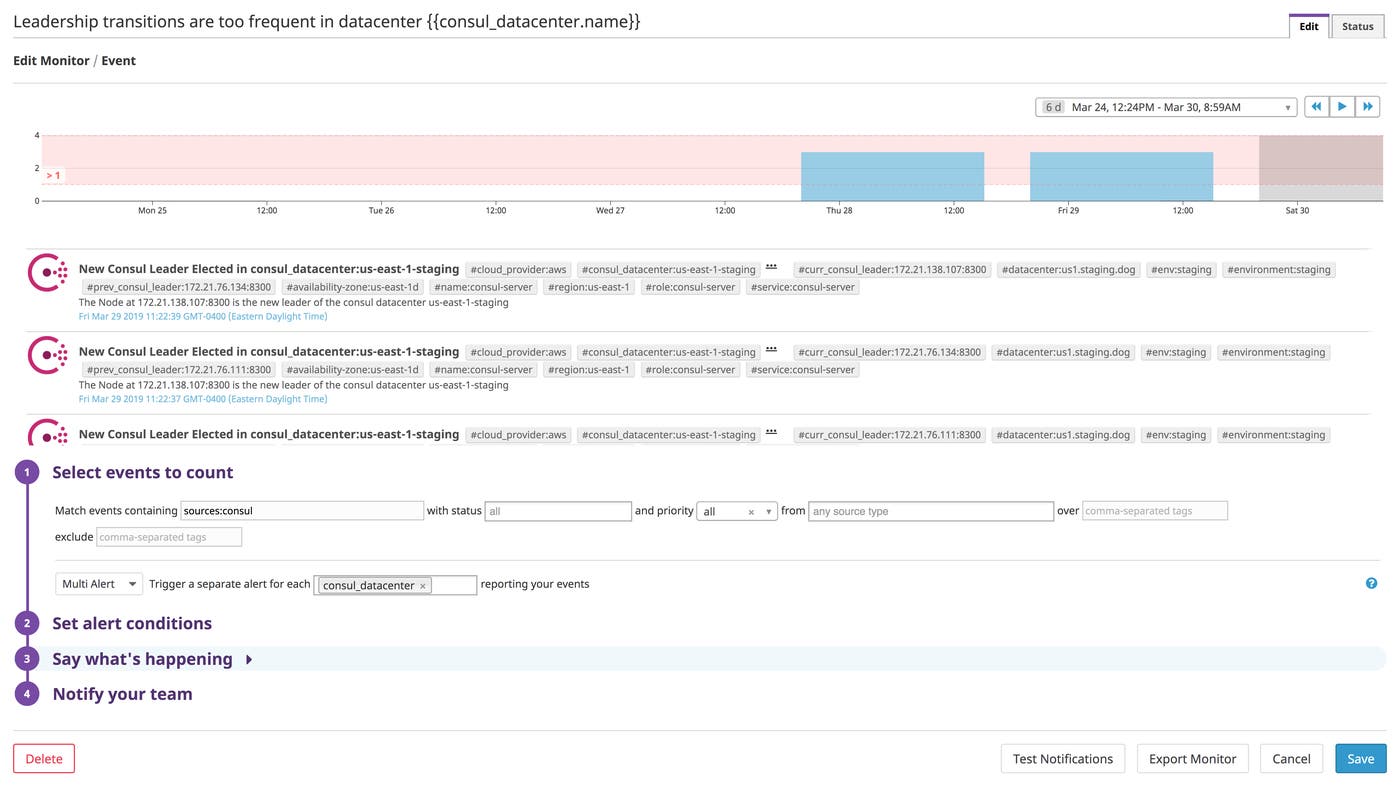
Task: Click the fast-forward time range icon
Action: 1367,107
